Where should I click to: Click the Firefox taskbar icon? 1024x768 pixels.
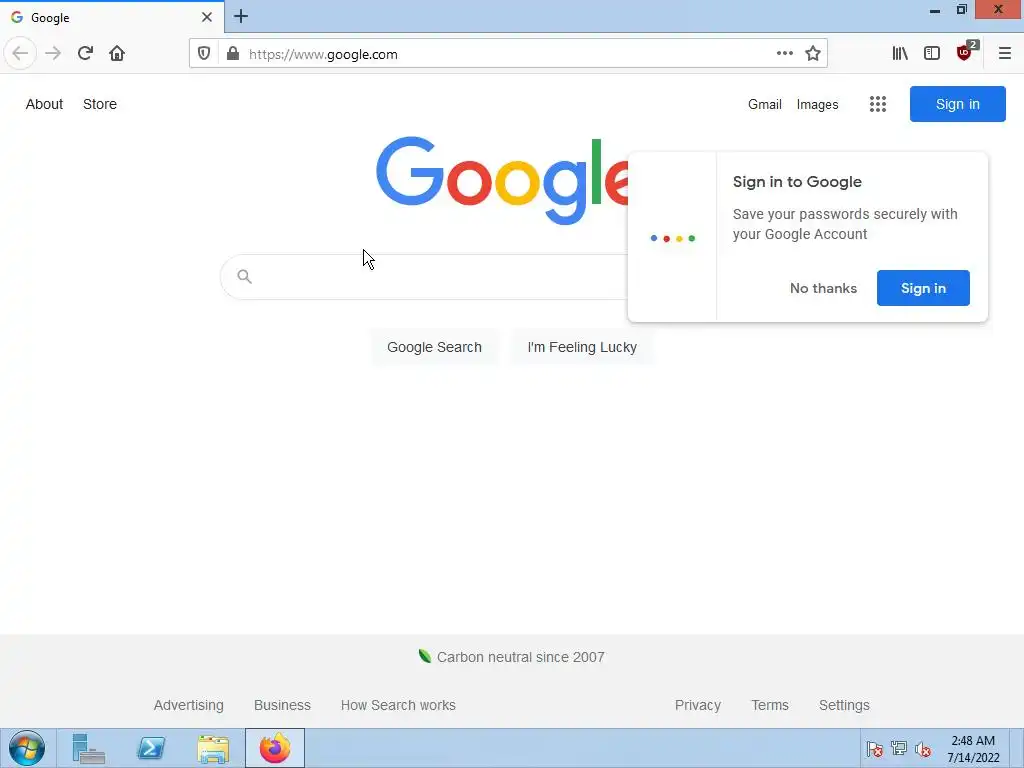click(x=275, y=748)
